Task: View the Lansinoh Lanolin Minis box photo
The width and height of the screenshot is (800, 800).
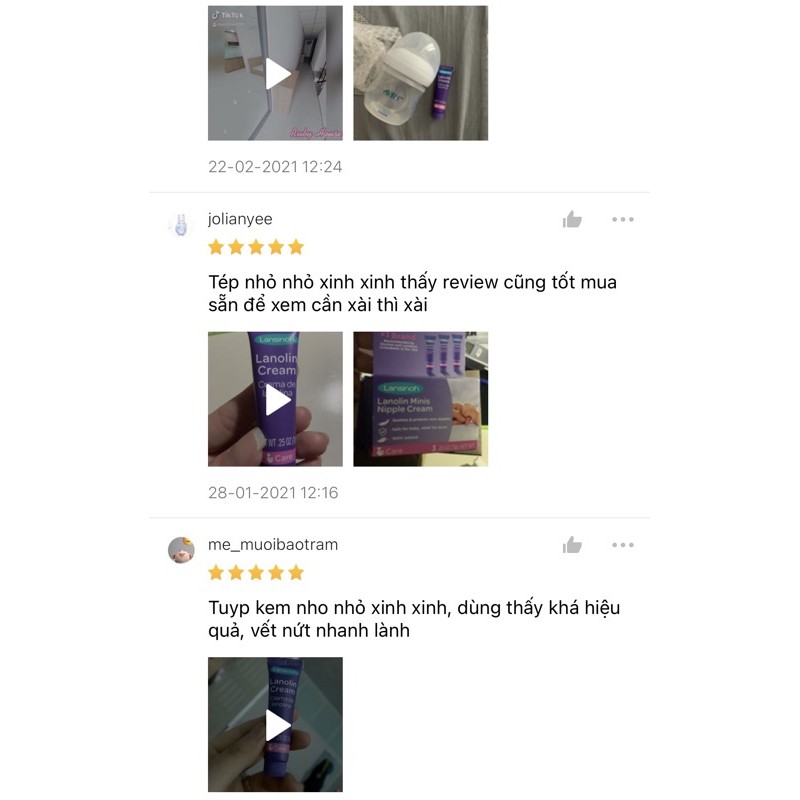Action: [420, 399]
